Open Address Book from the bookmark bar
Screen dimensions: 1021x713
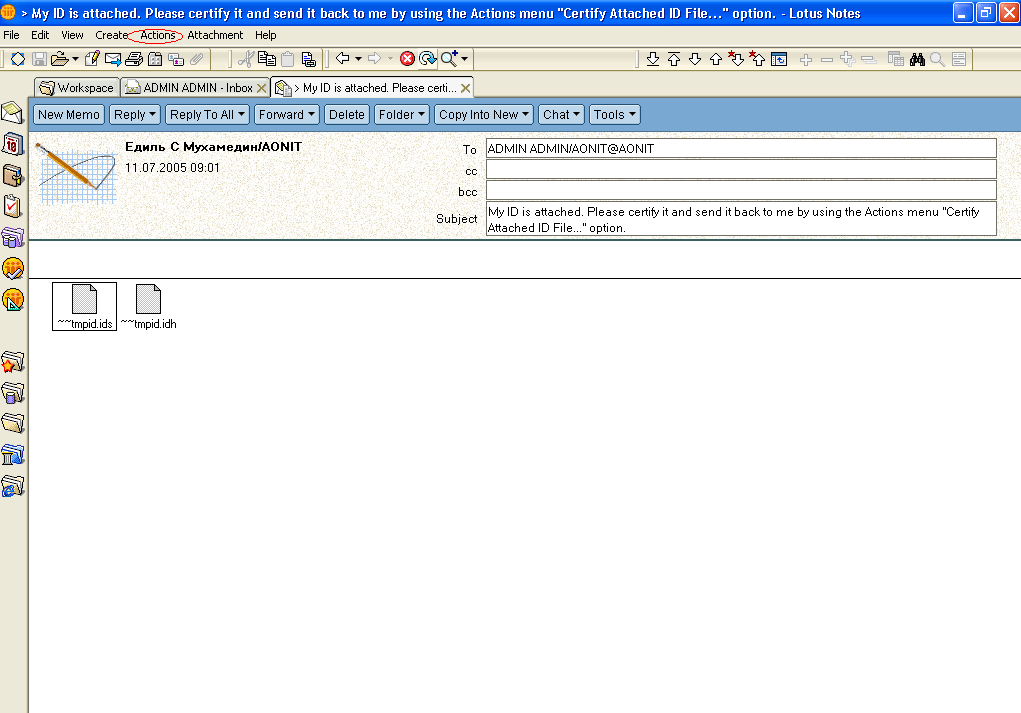pyautogui.click(x=12, y=175)
